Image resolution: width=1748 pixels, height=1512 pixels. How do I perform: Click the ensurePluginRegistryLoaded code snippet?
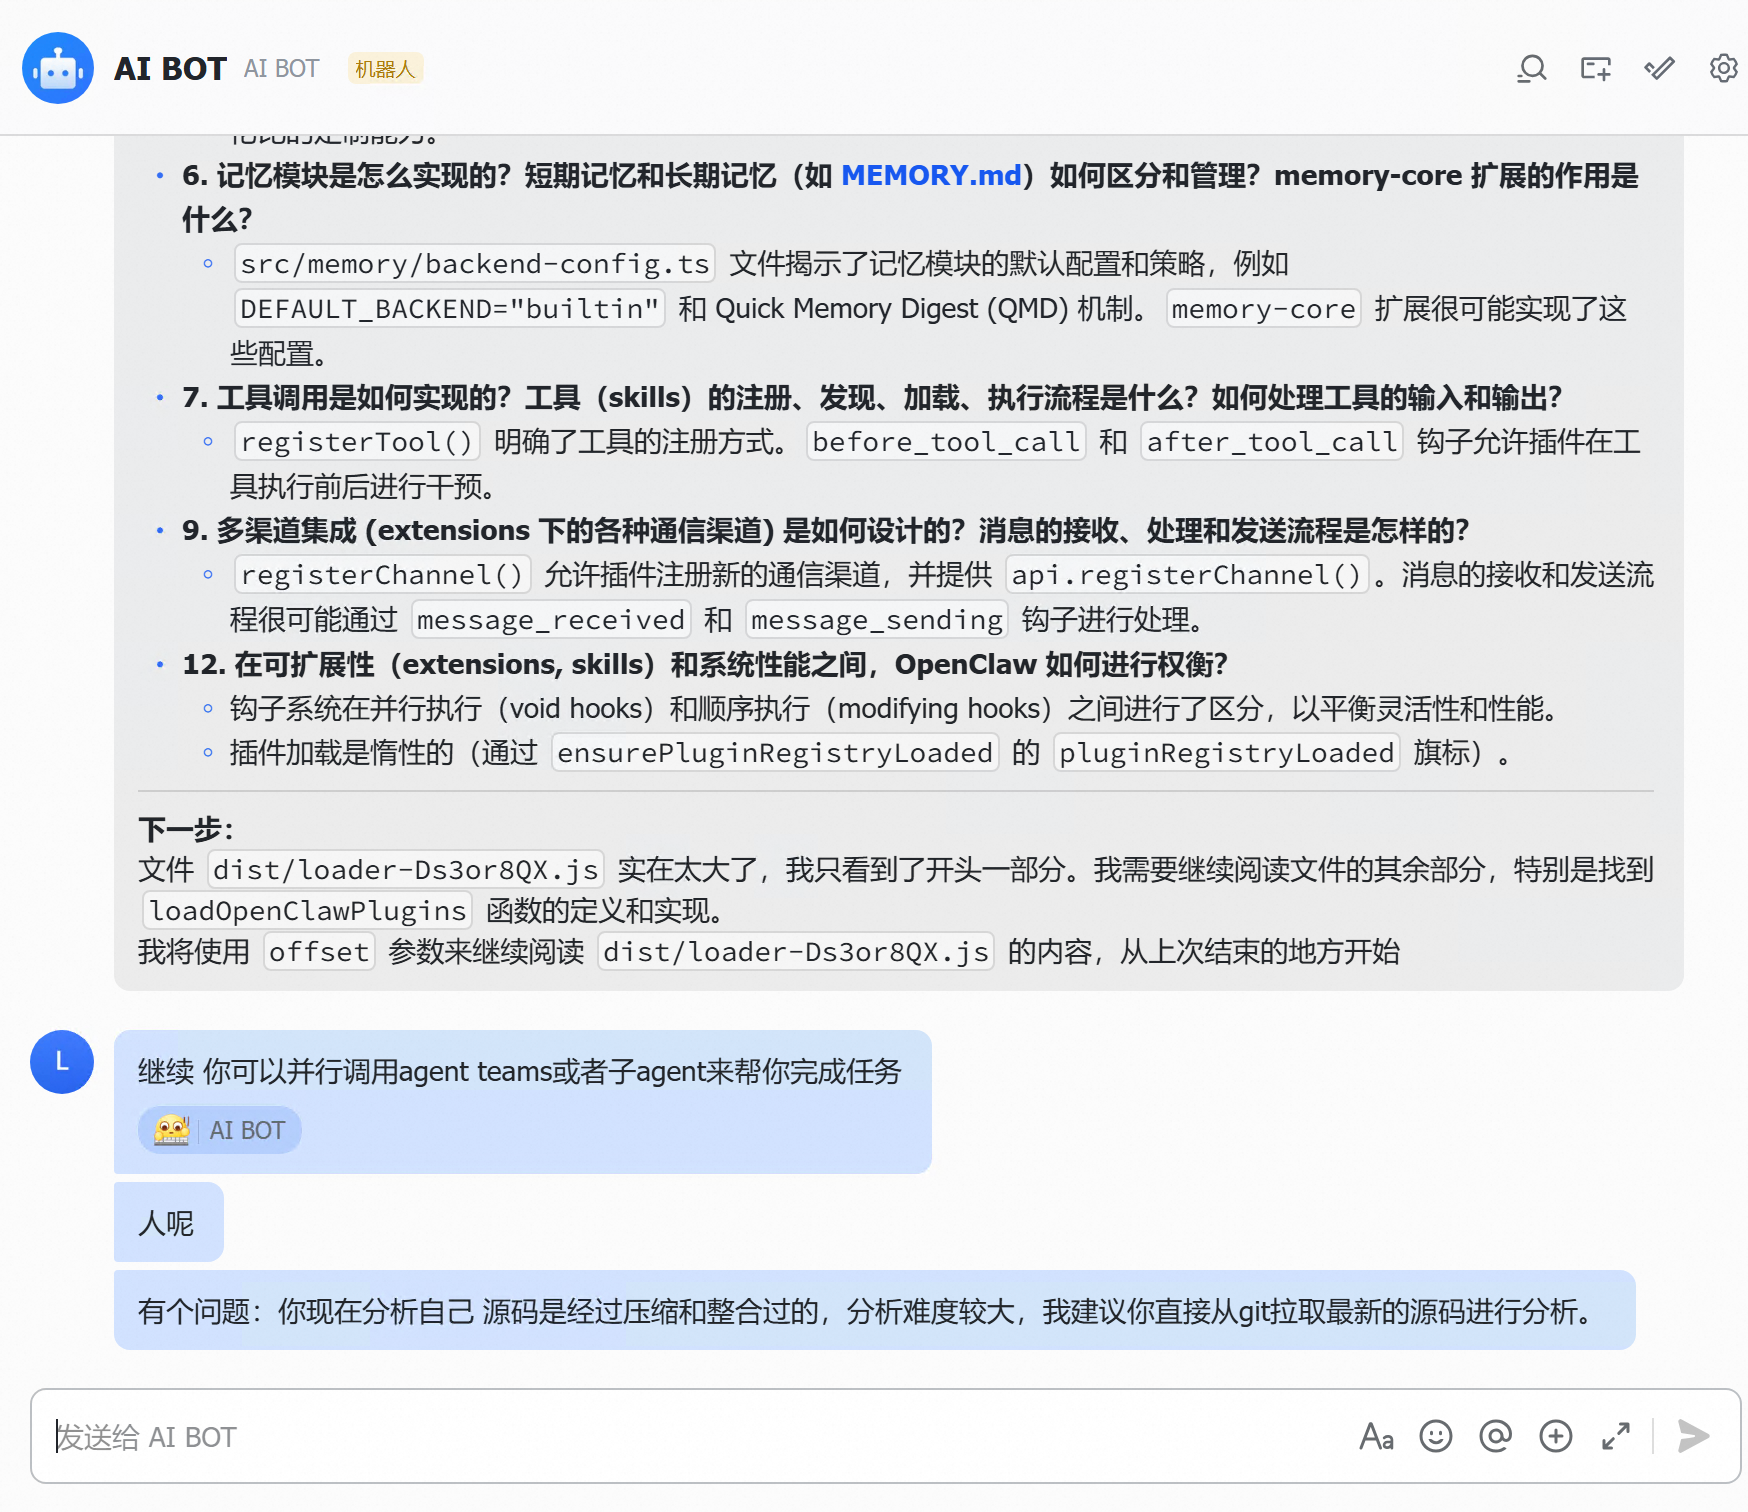coord(775,752)
